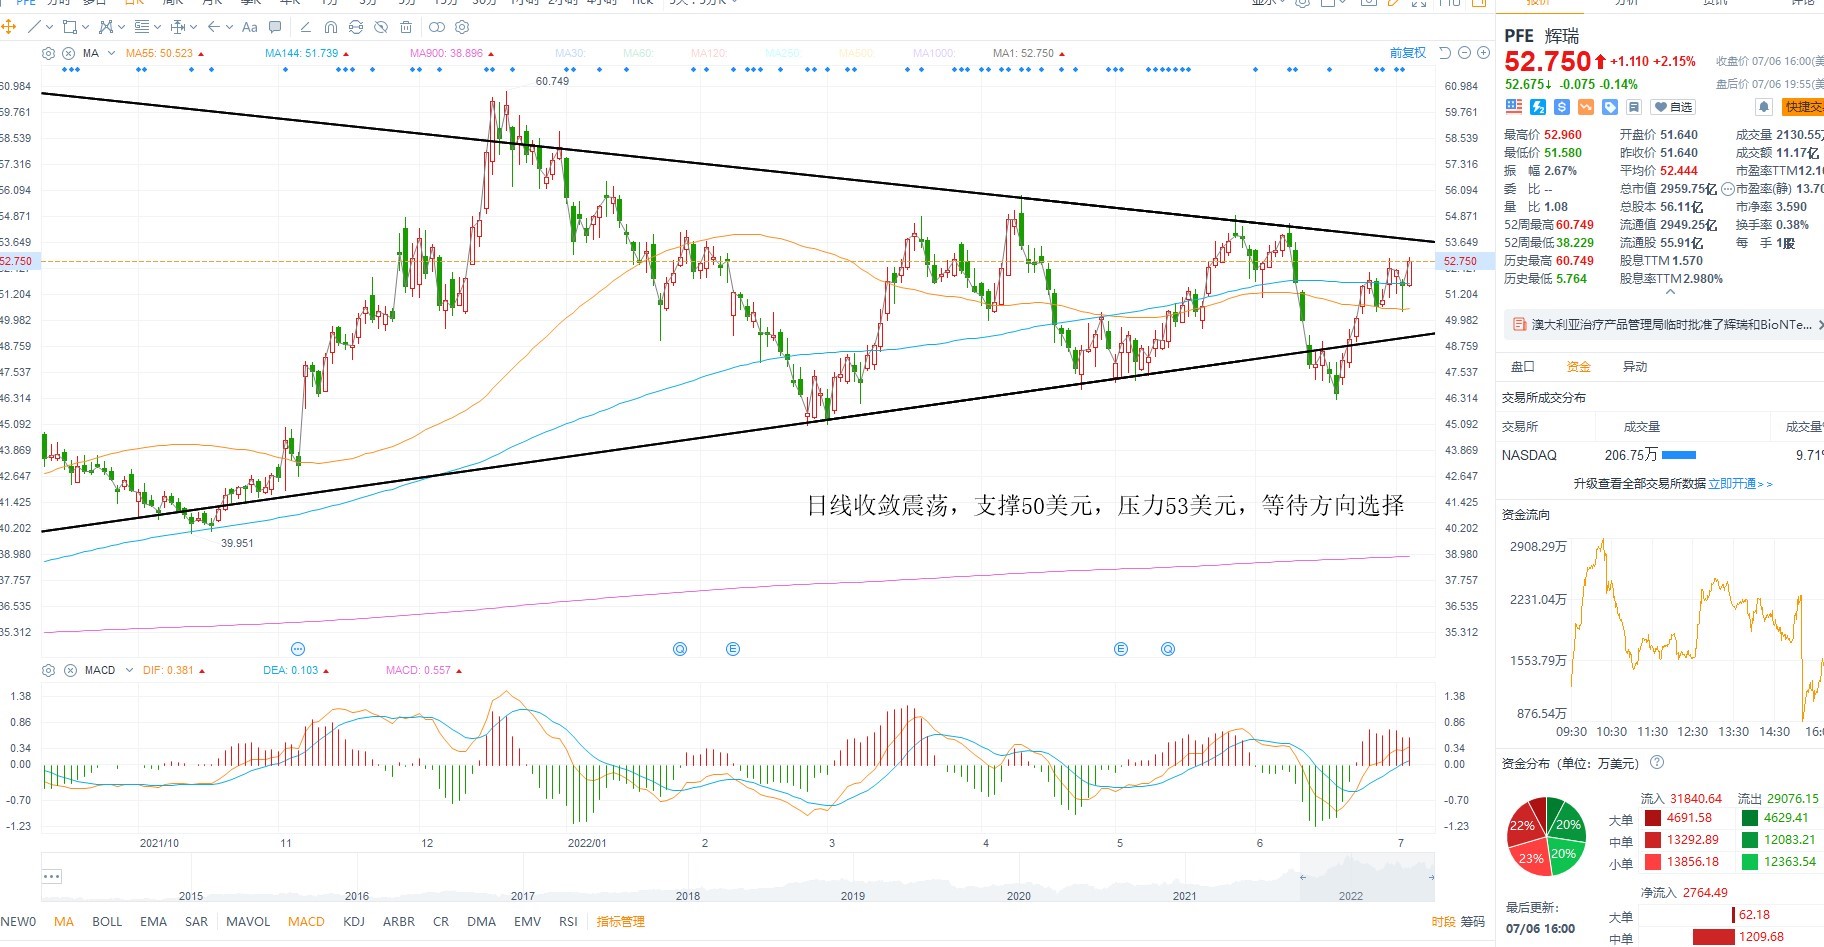Click the blue lightning bolt icon

tap(1538, 106)
